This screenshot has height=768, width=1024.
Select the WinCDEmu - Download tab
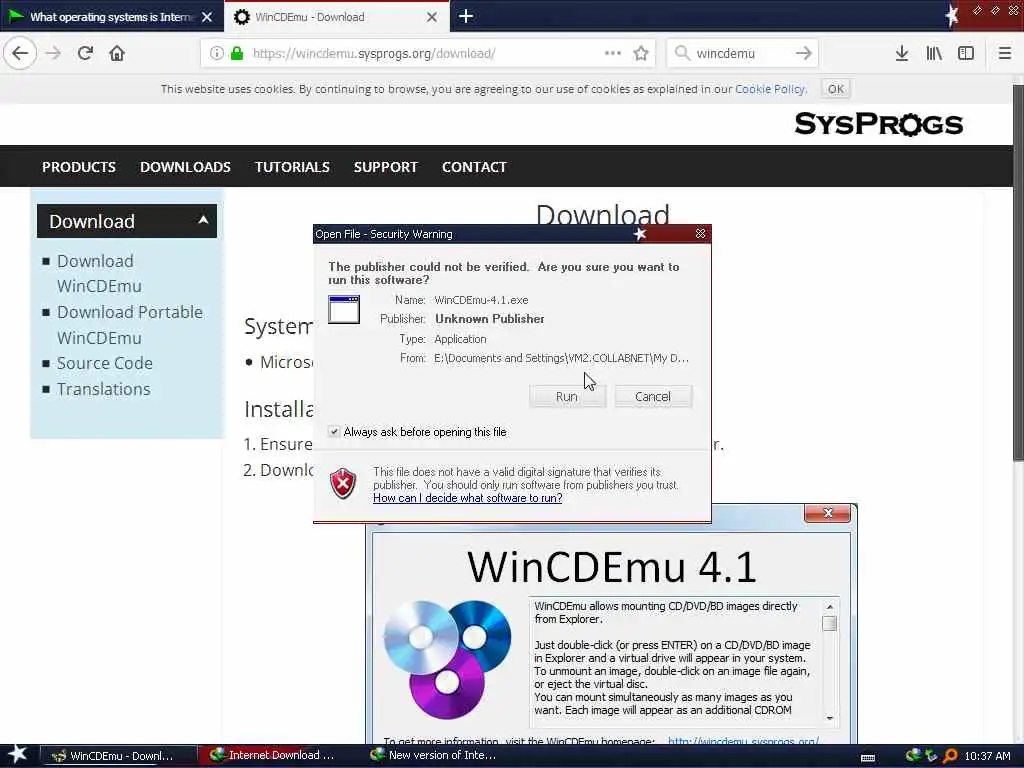click(337, 17)
